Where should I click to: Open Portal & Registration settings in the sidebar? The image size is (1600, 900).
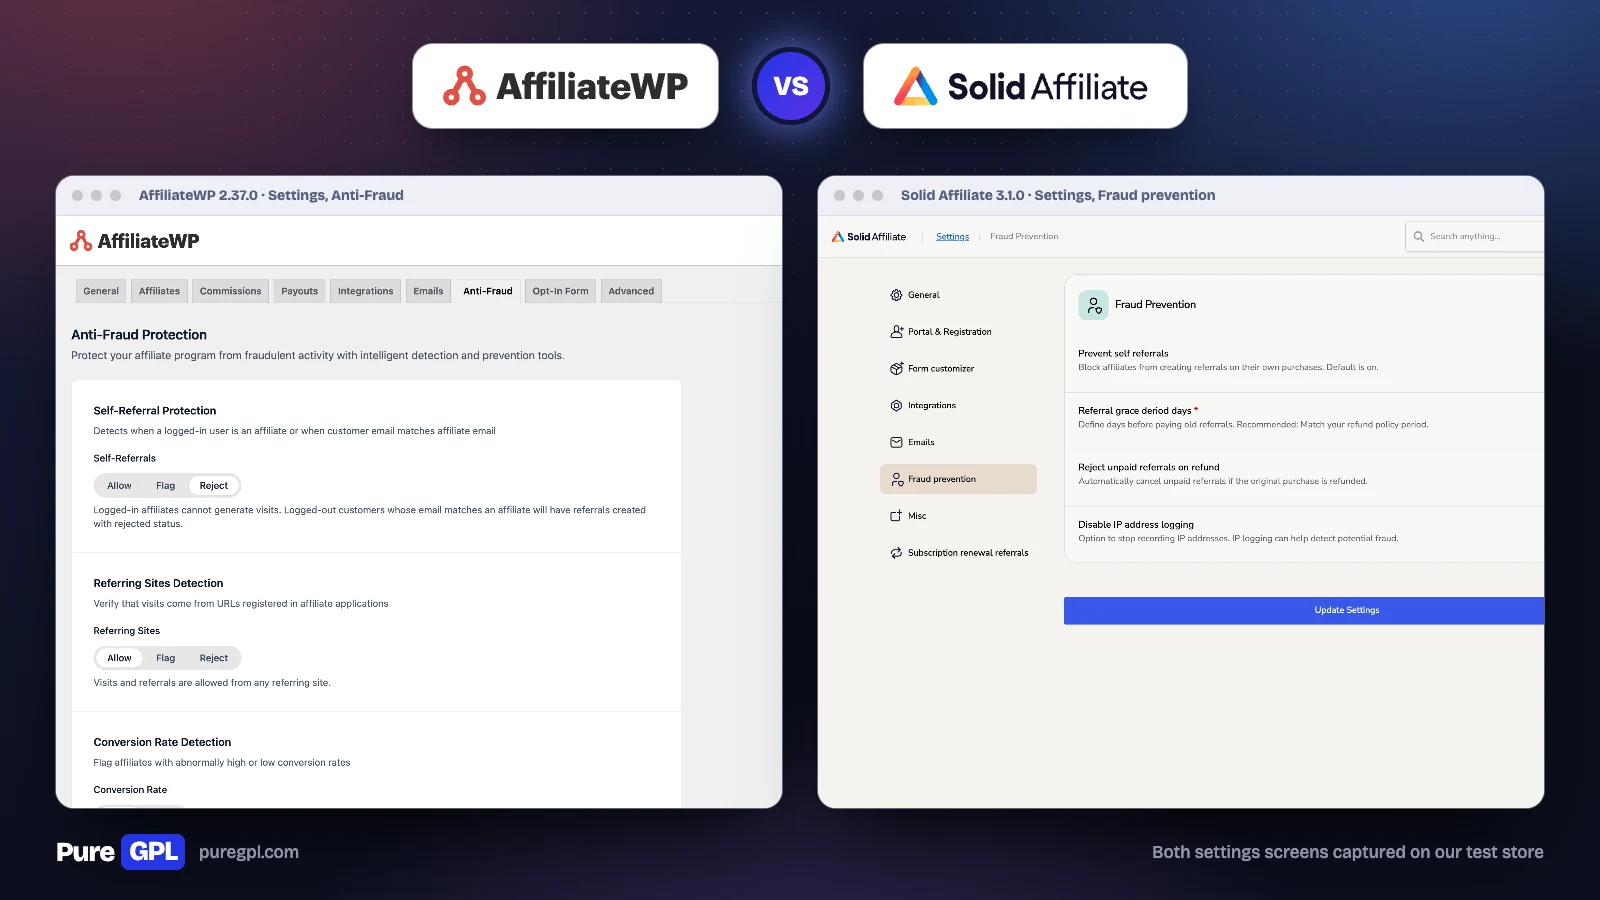[x=958, y=332]
